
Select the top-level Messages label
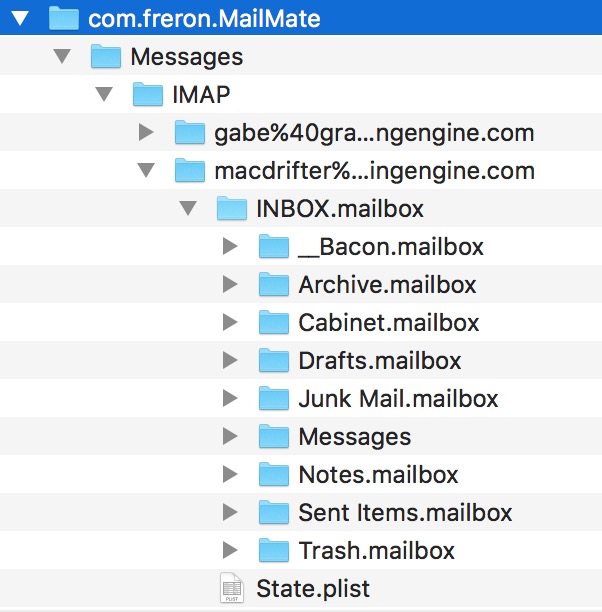187,57
